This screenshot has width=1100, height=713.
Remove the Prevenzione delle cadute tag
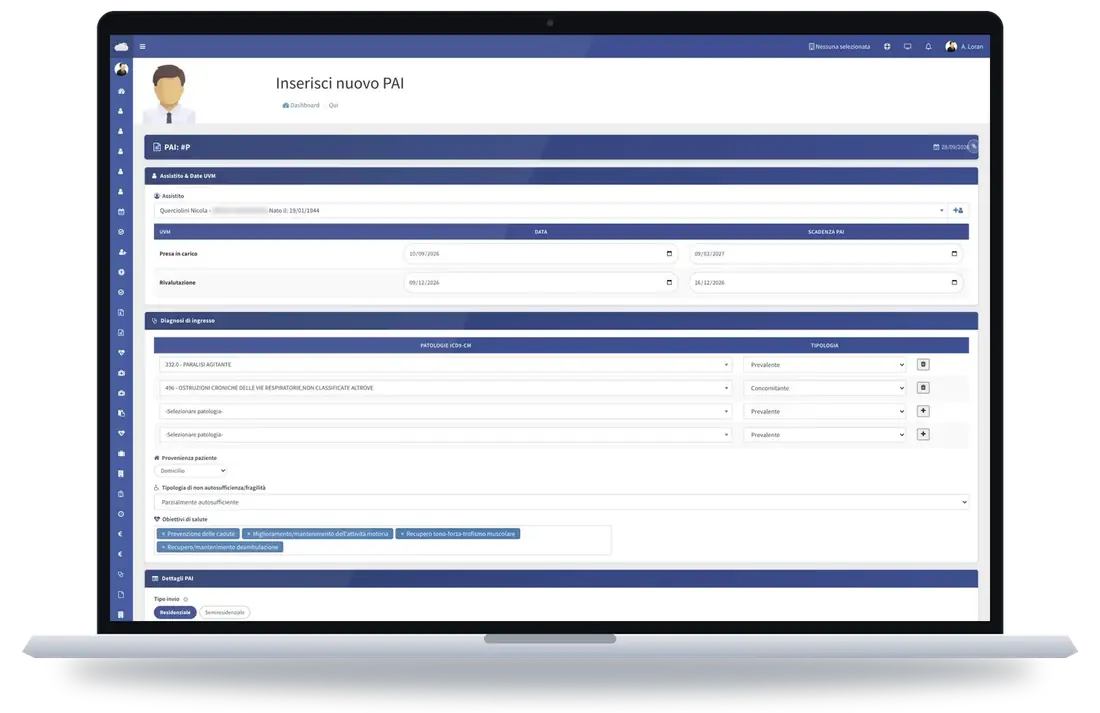(x=163, y=534)
